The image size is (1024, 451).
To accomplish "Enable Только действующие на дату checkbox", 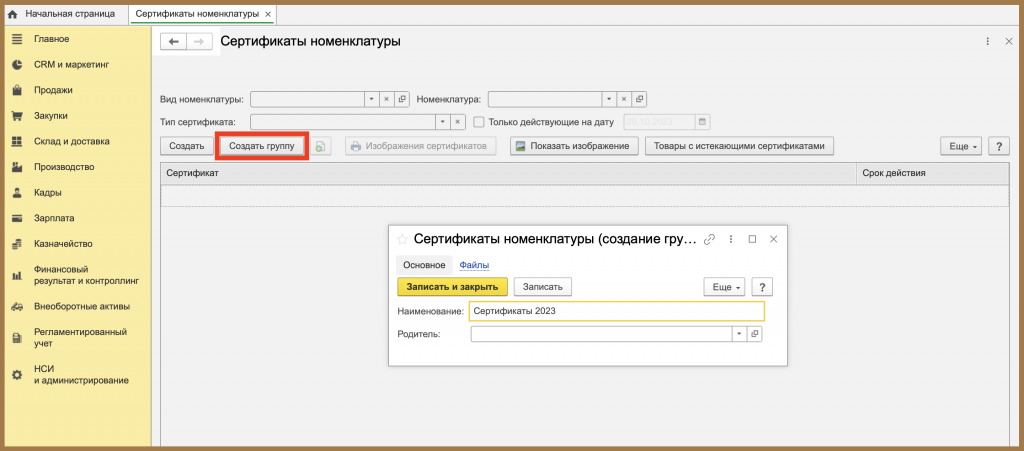I will (478, 122).
